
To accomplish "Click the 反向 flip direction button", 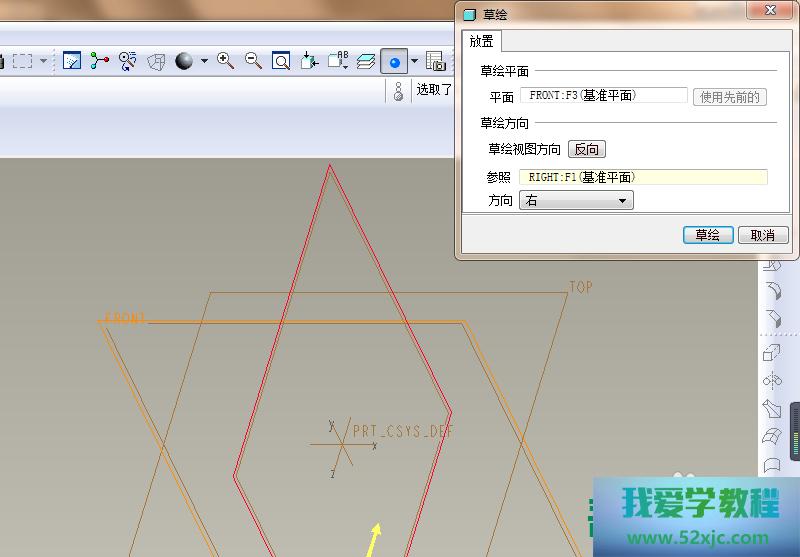I will point(587,149).
